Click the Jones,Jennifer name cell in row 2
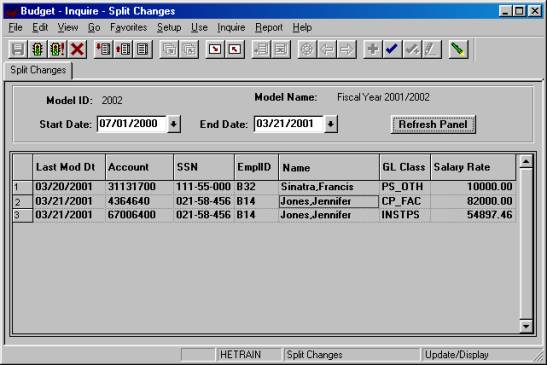This screenshot has height=365, width=547. 329,201
